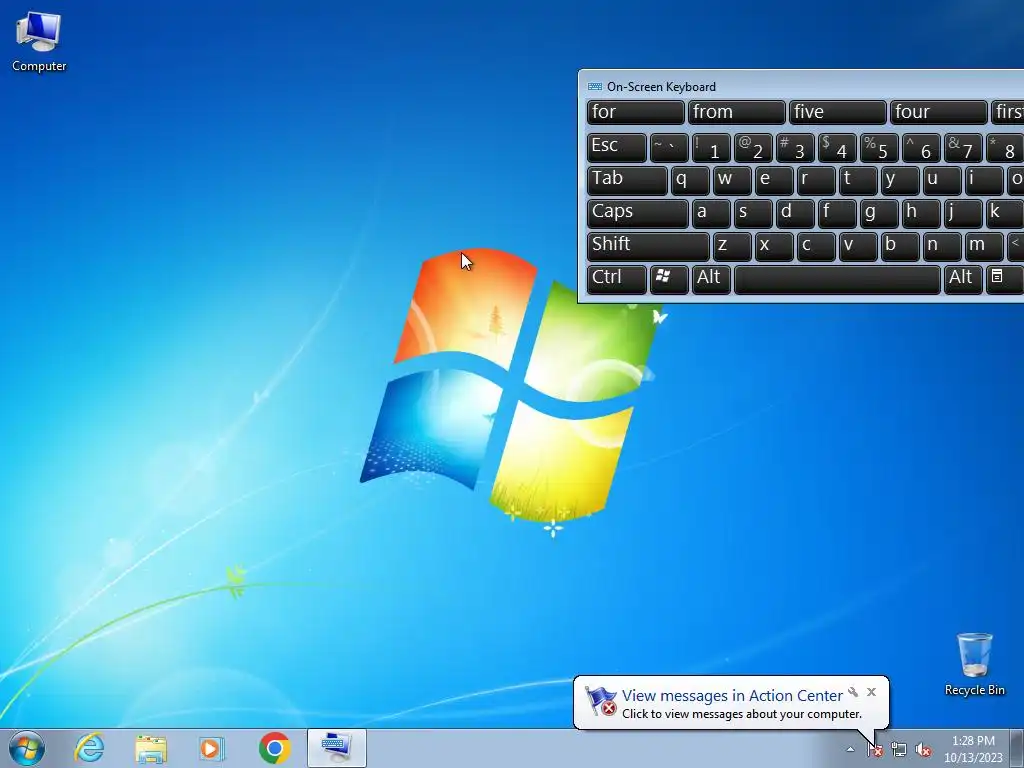
Task: Choose the 'for' text prediction
Action: [x=635, y=112]
